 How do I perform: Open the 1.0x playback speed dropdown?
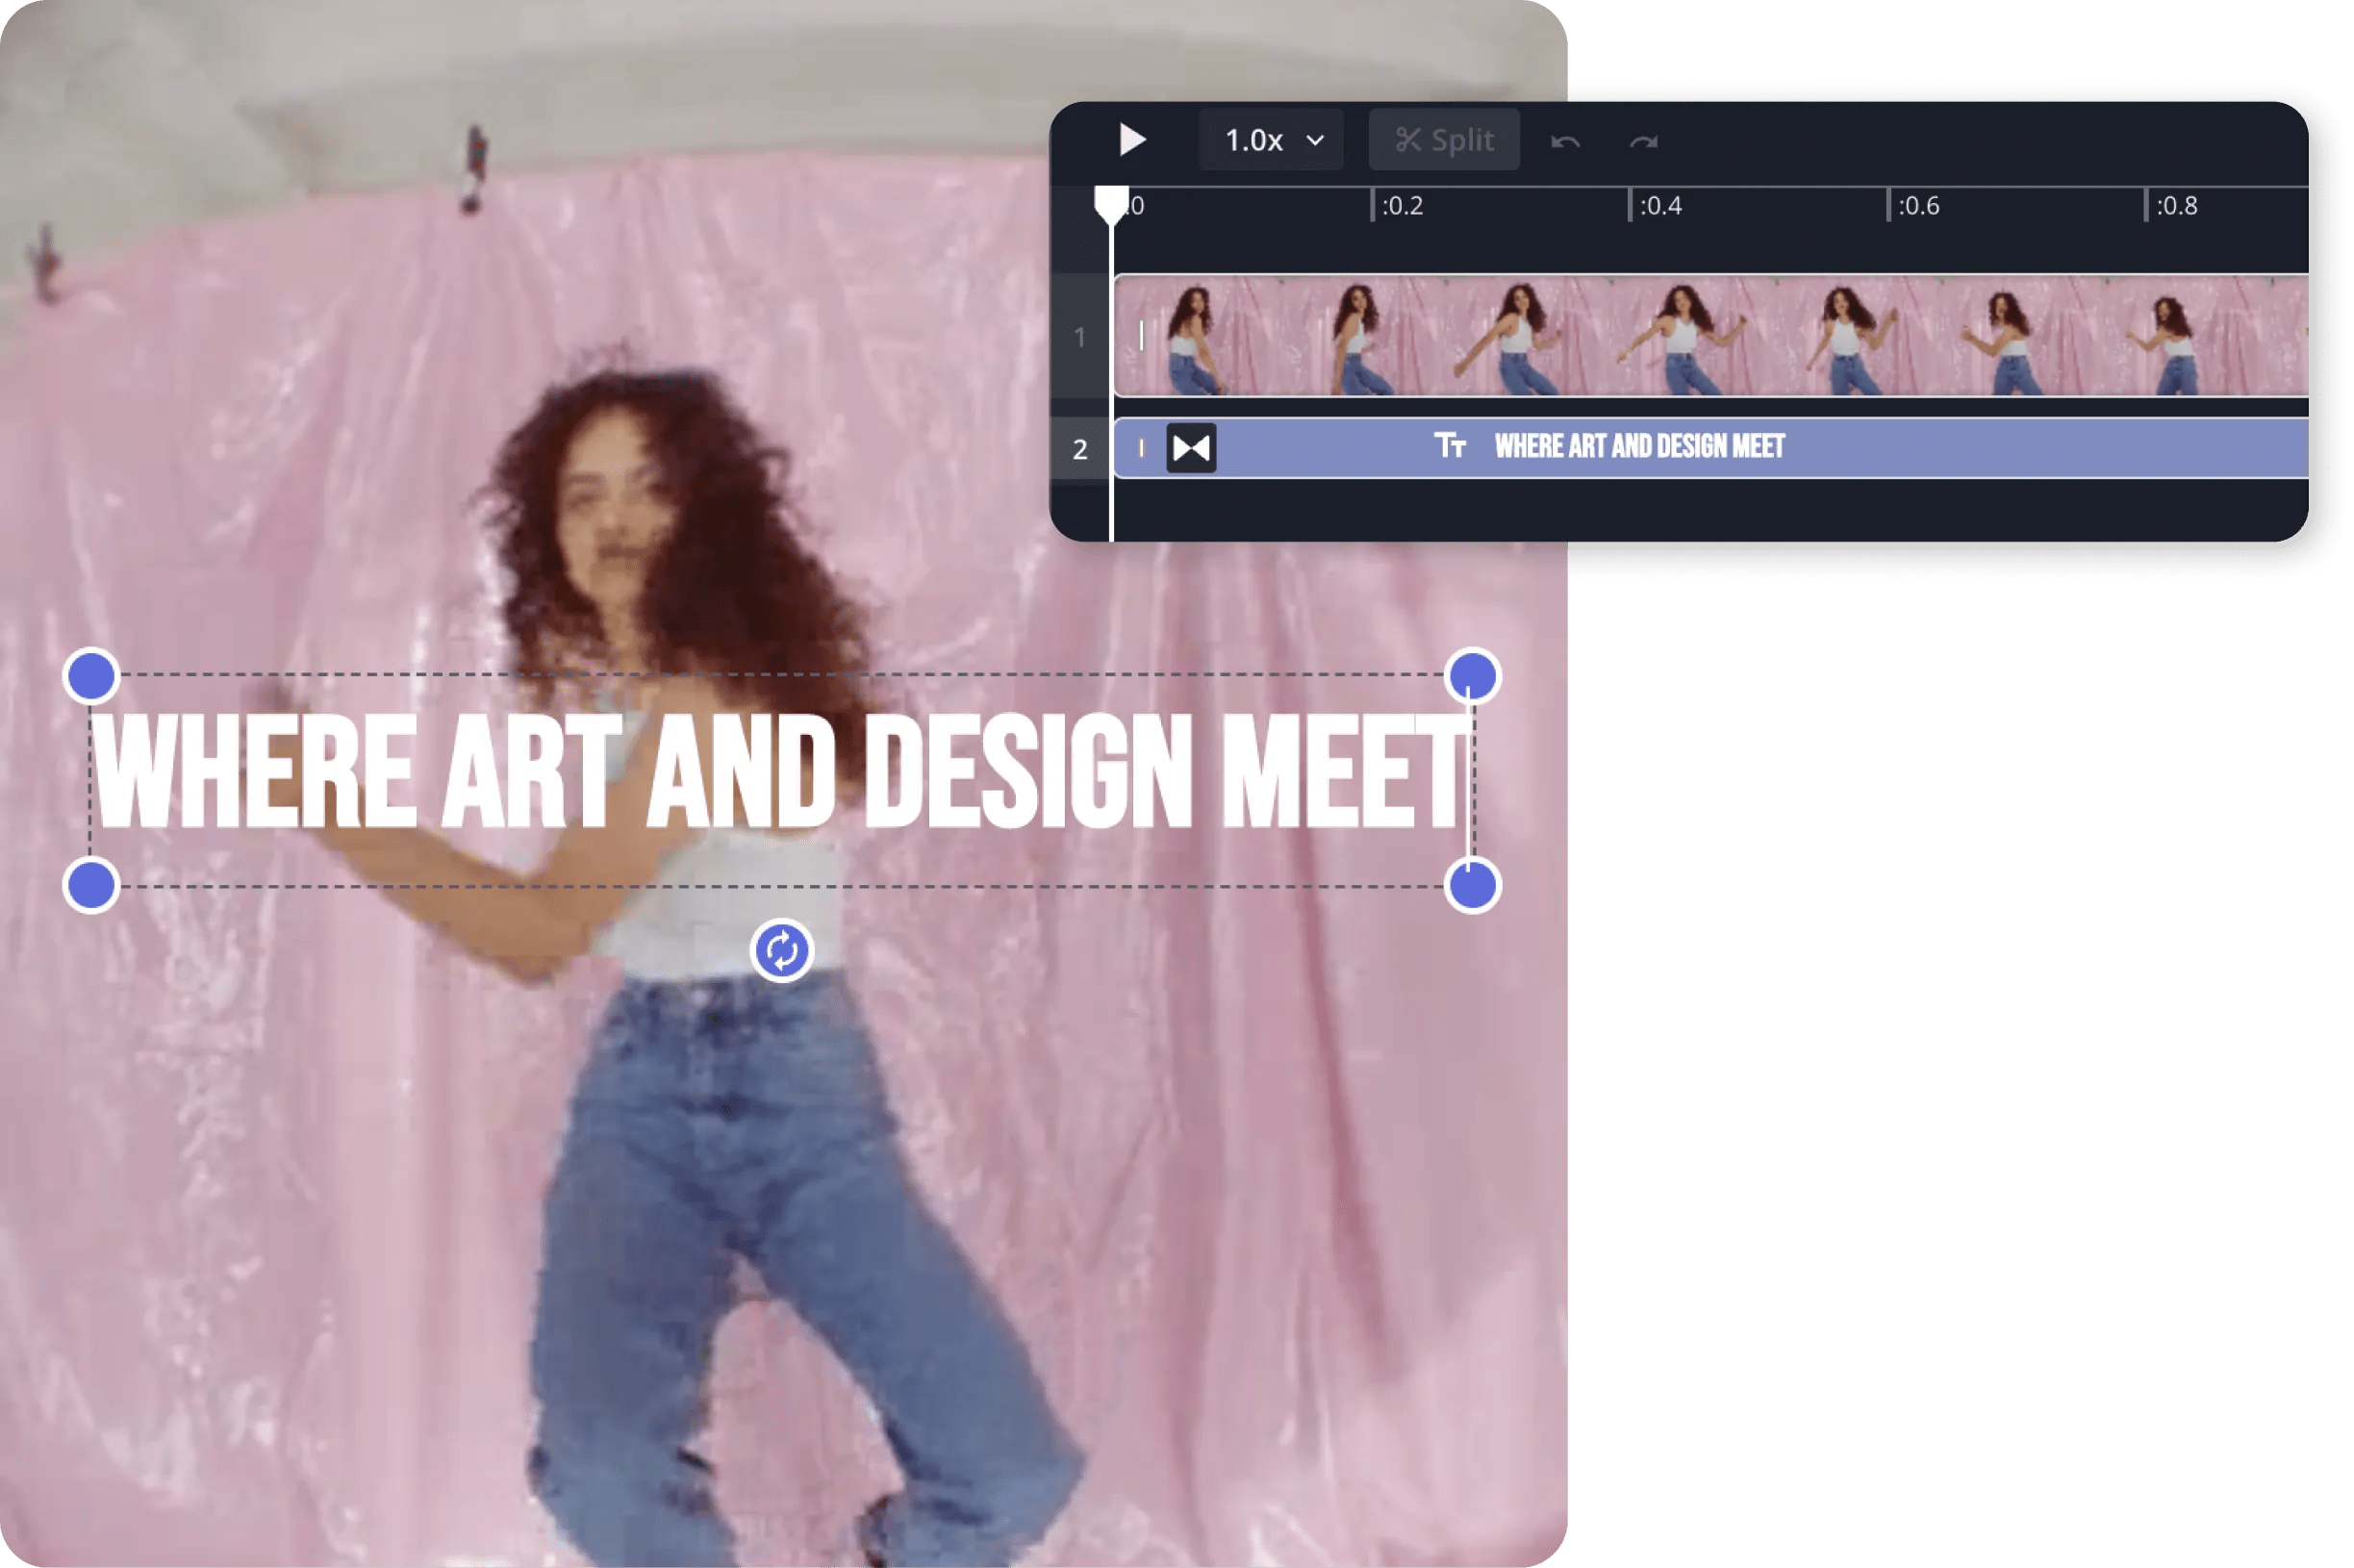coord(1272,140)
